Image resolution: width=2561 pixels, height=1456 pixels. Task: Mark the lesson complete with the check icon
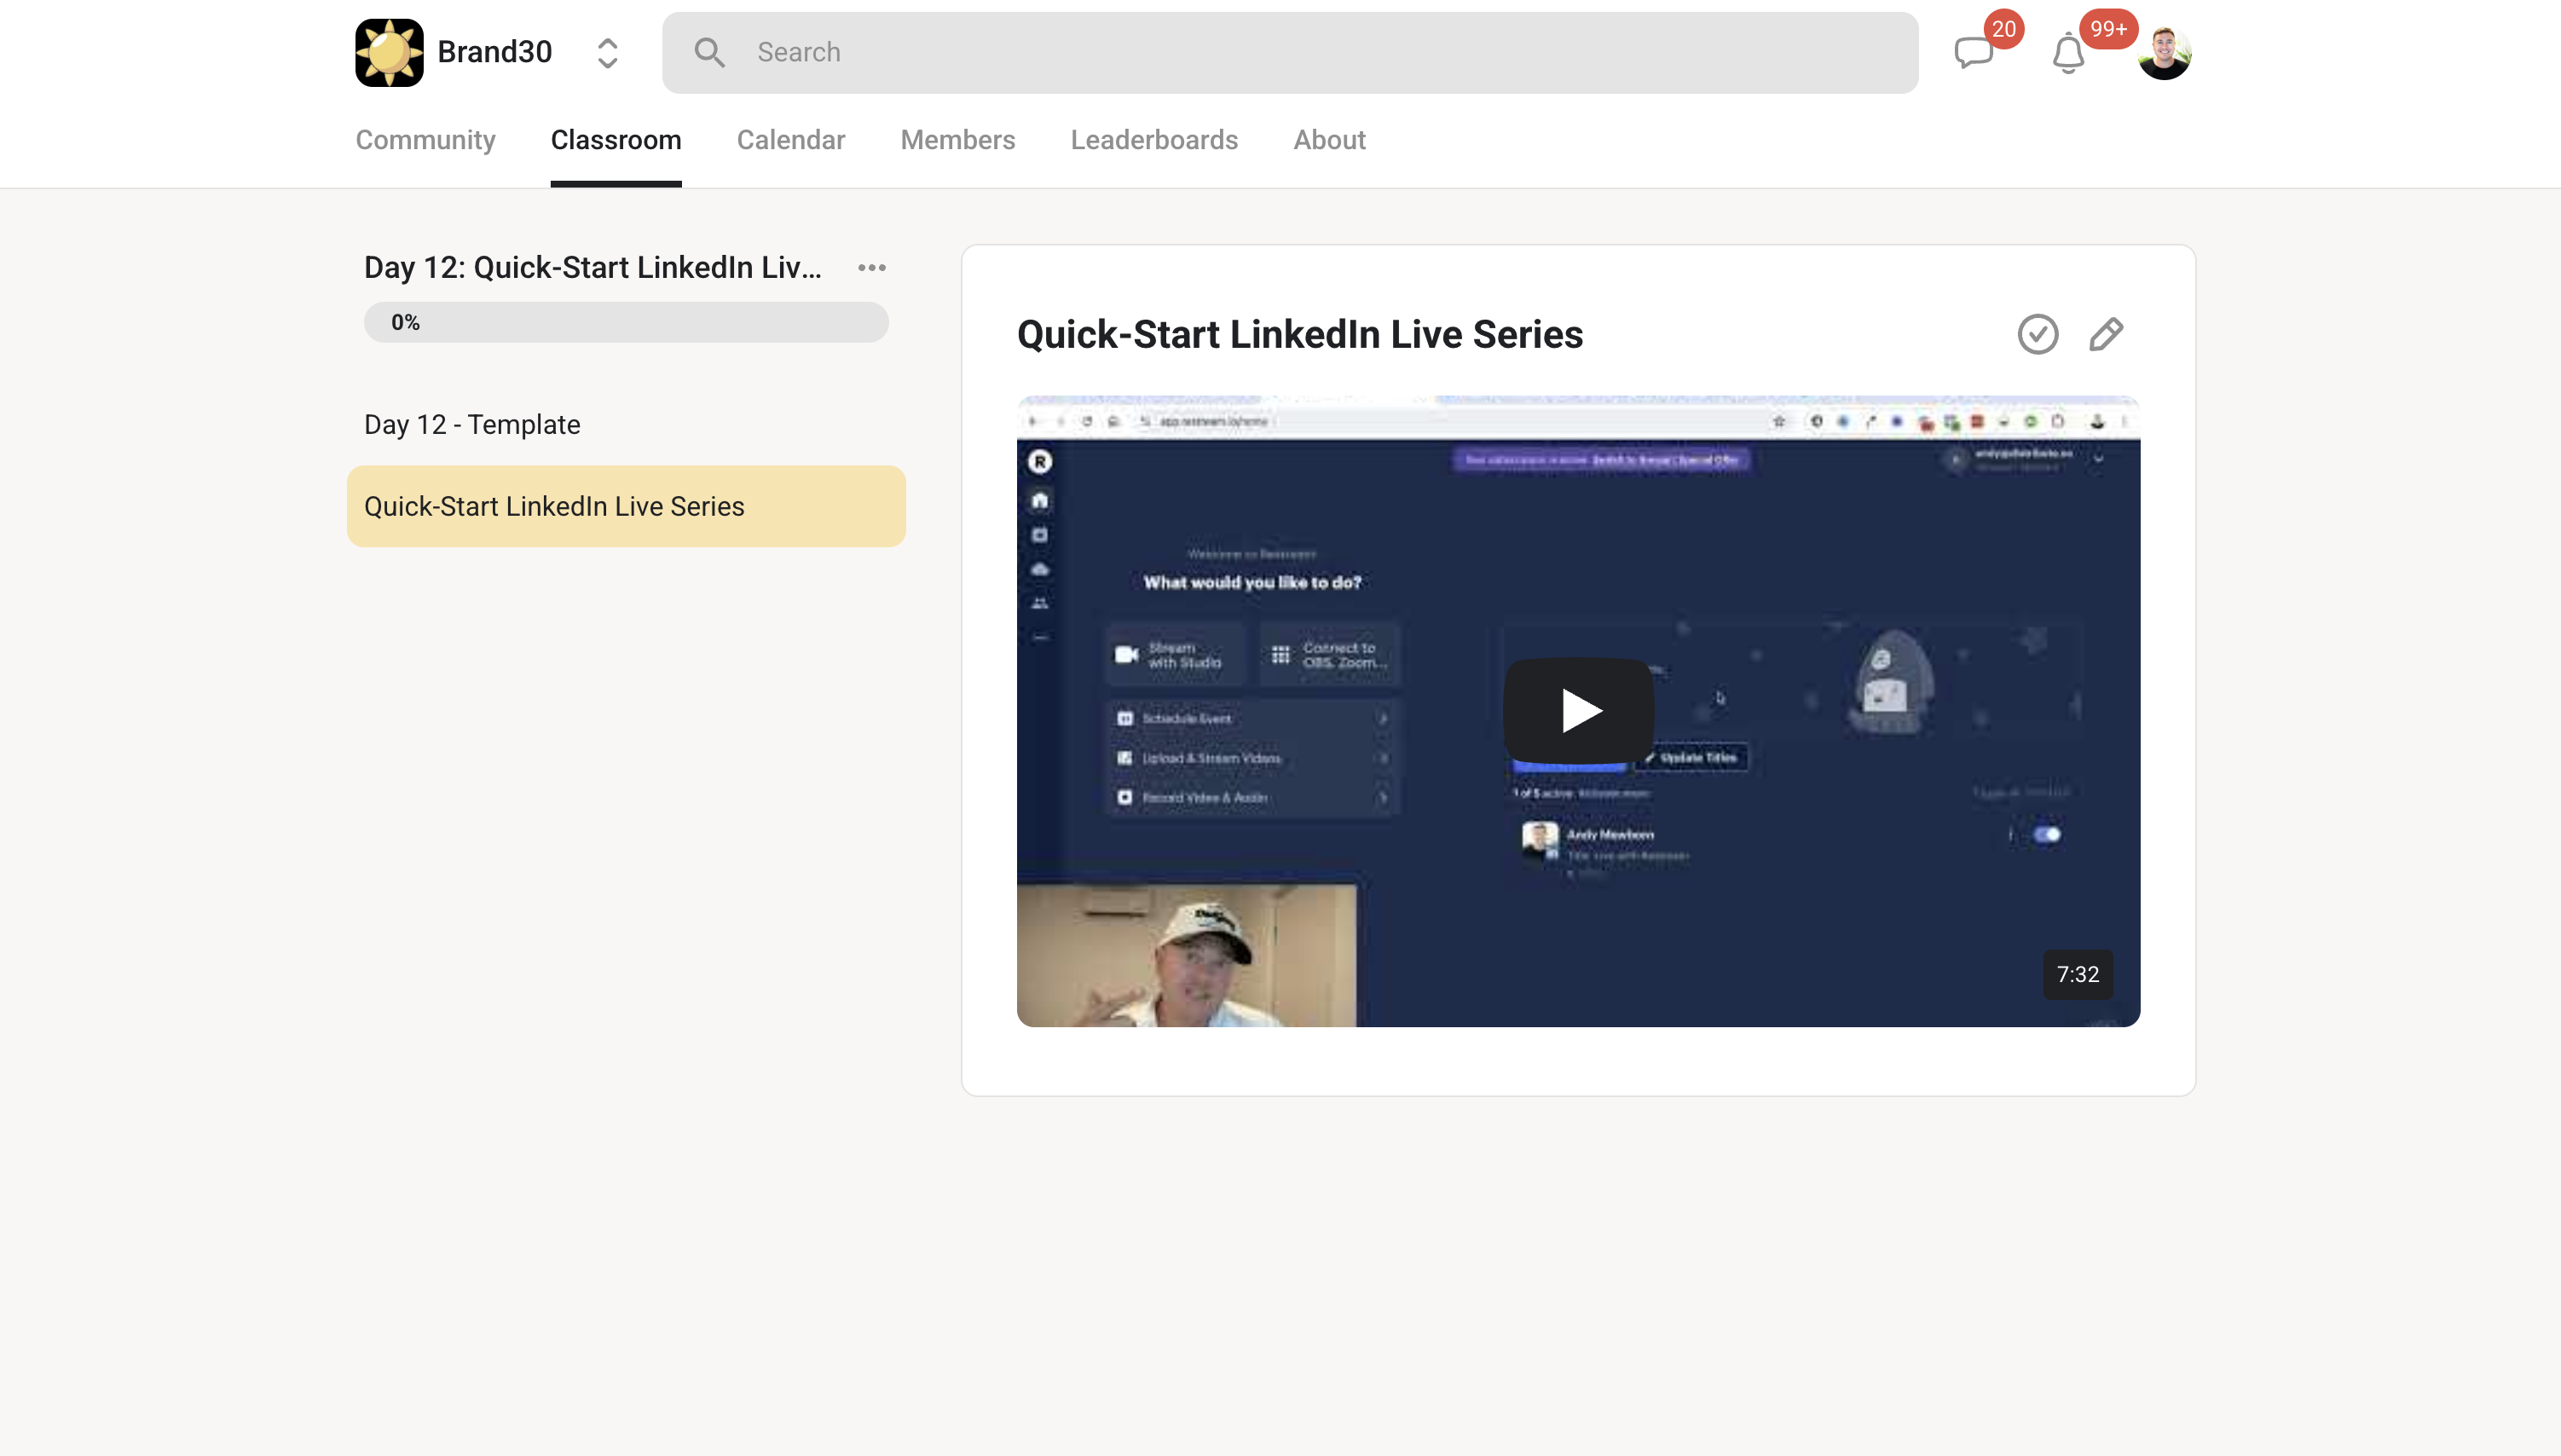2037,334
